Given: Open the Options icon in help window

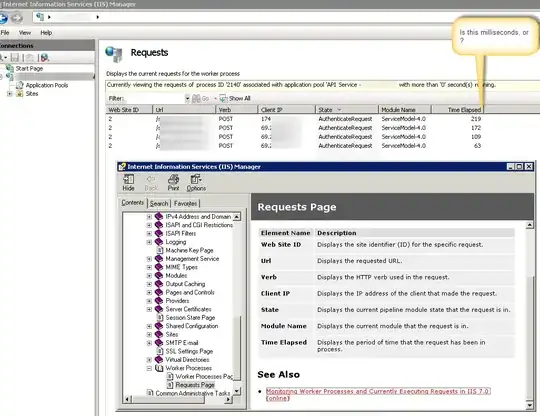Looking at the screenshot, I should tap(196, 183).
